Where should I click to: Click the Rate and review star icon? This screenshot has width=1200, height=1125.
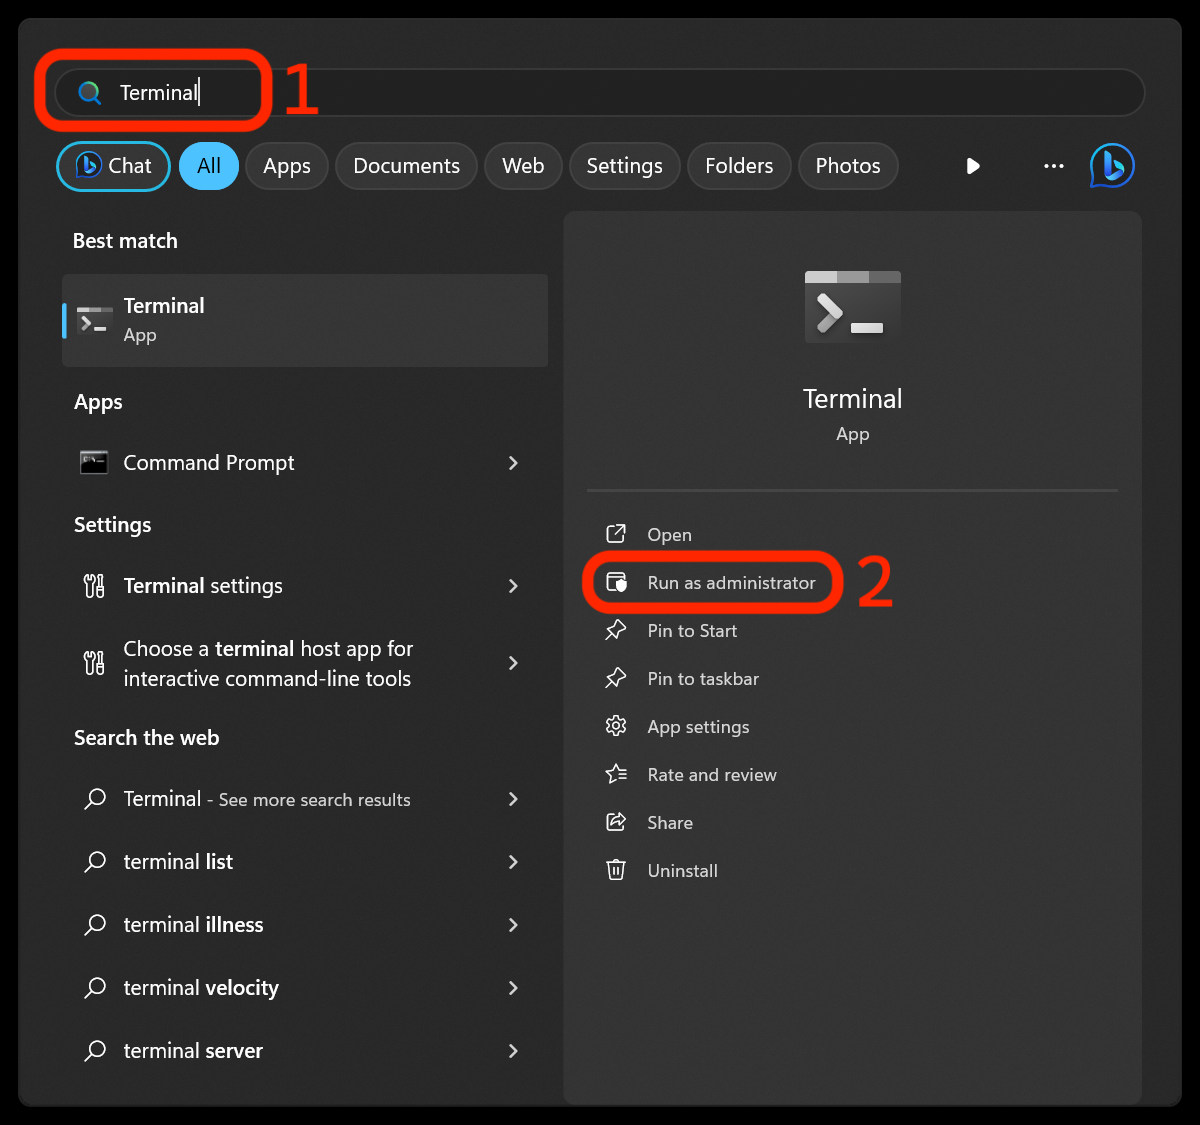[x=617, y=774]
